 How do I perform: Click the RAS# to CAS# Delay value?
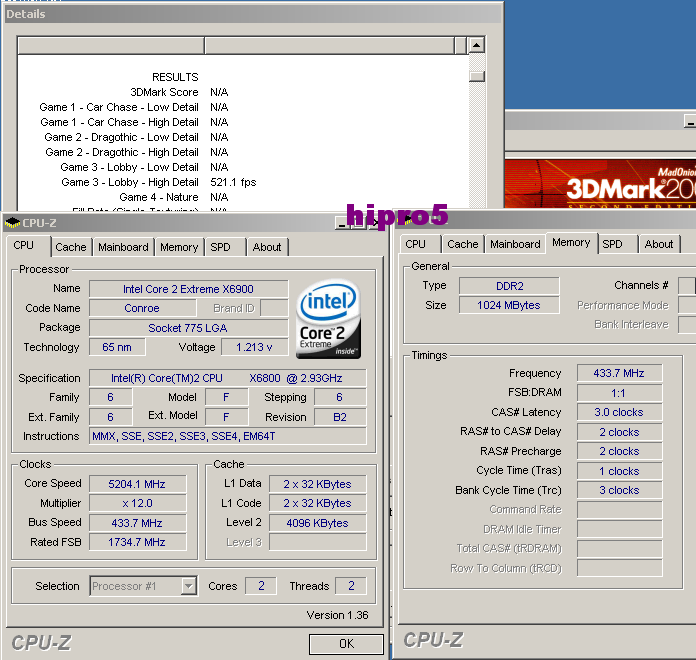coord(619,432)
